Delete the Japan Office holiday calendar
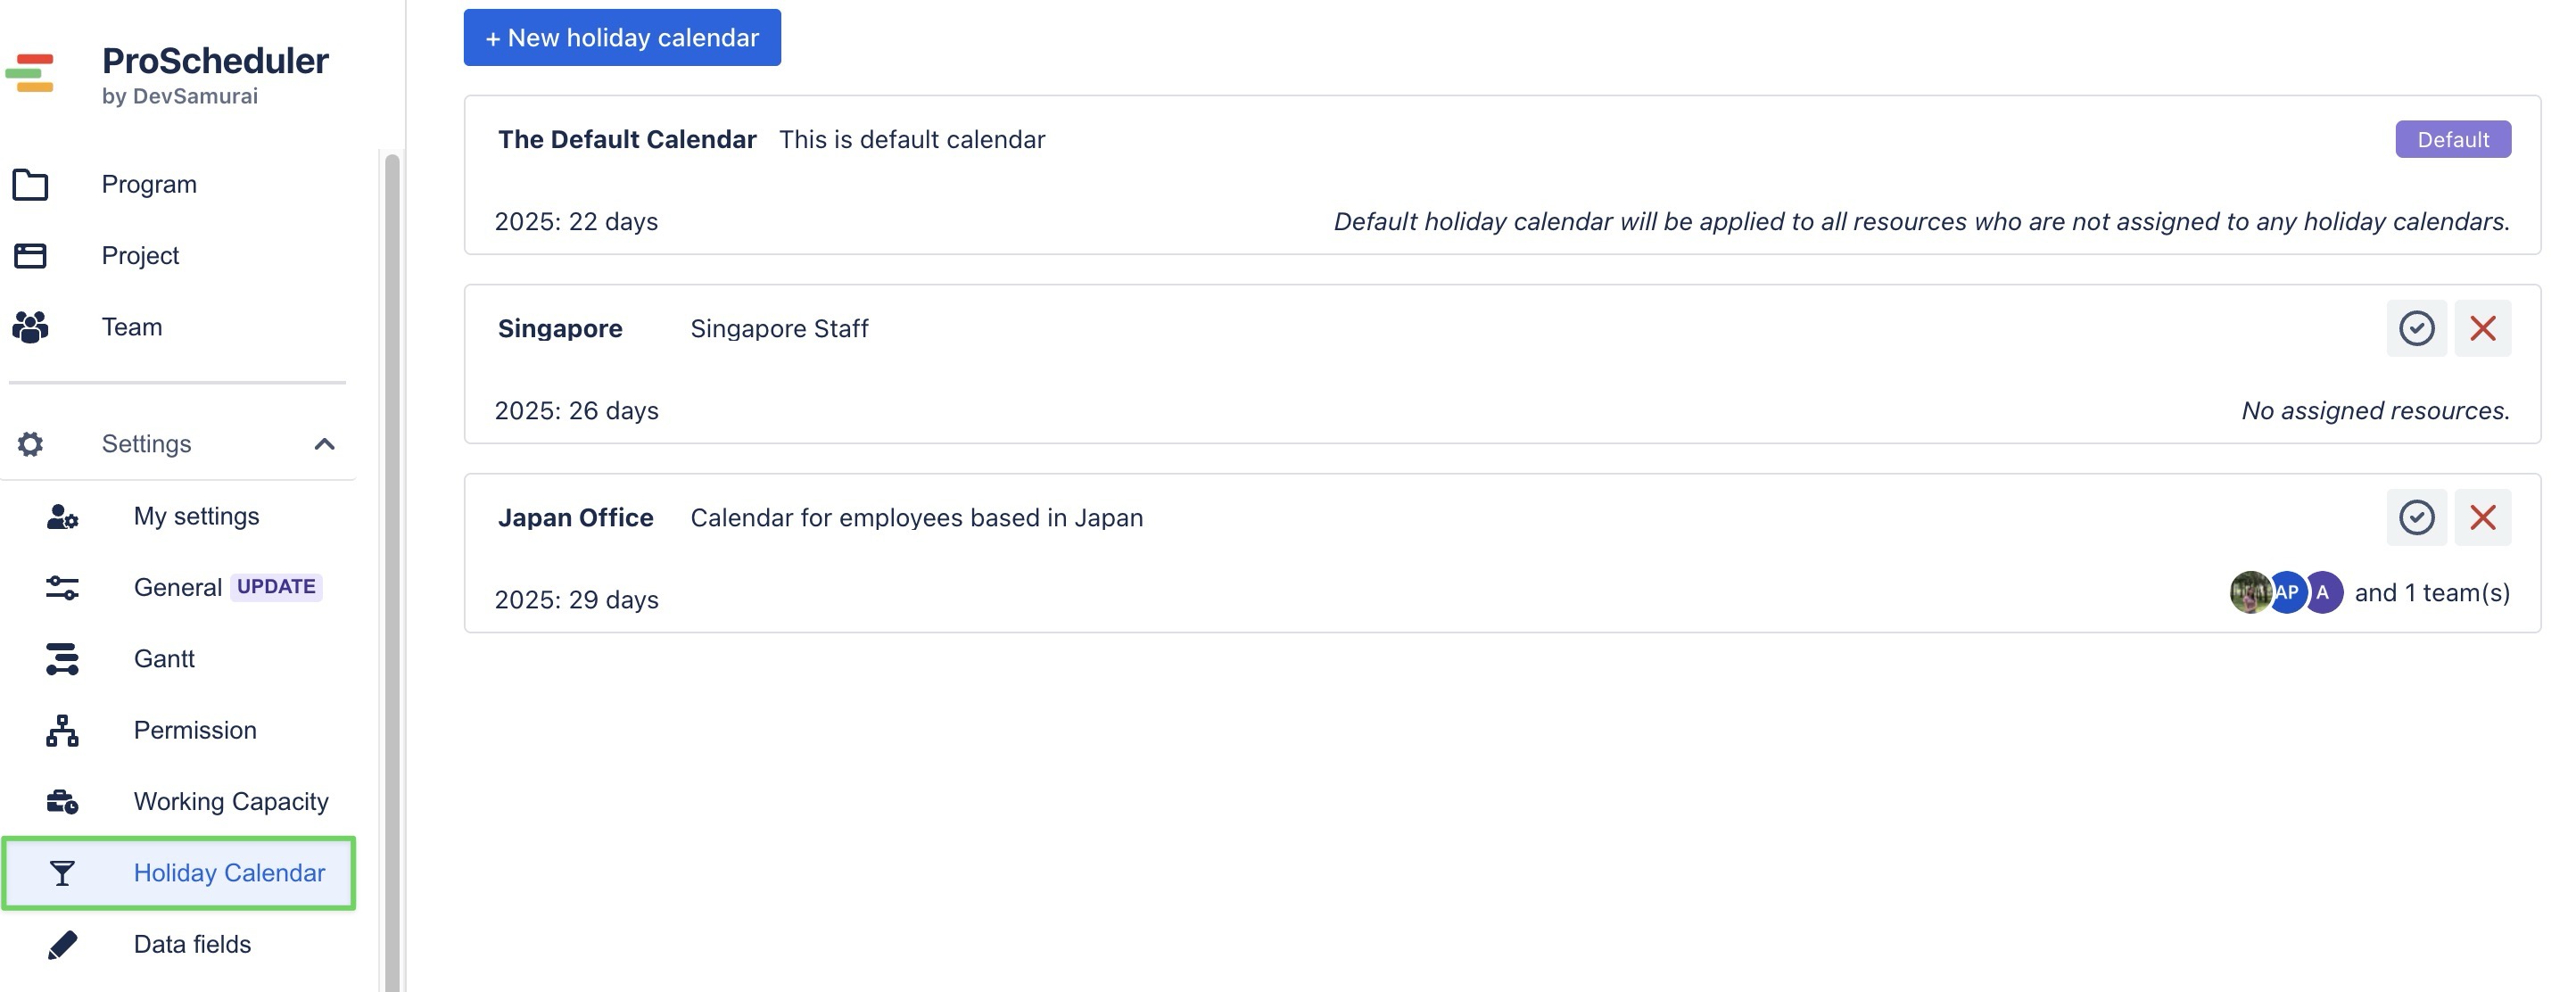The height and width of the screenshot is (992, 2576). click(2482, 517)
